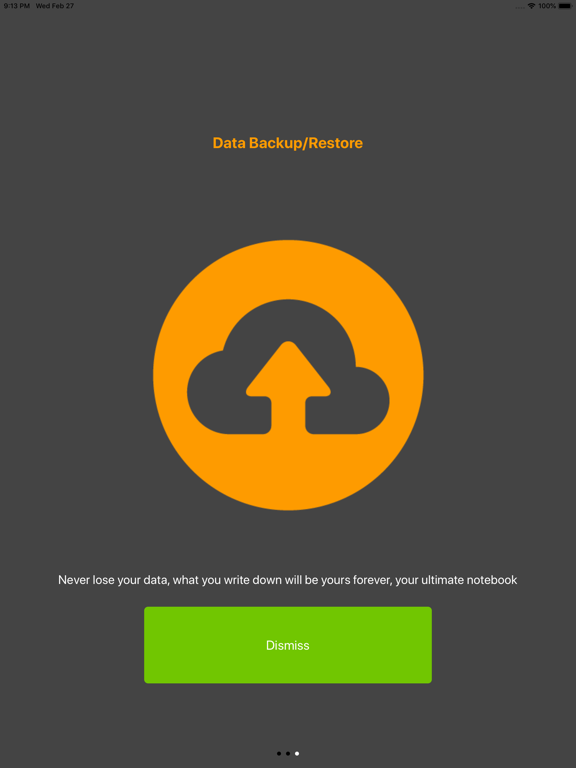Click the upward arrow inside the cloud
Image resolution: width=576 pixels, height=768 pixels.
click(288, 387)
